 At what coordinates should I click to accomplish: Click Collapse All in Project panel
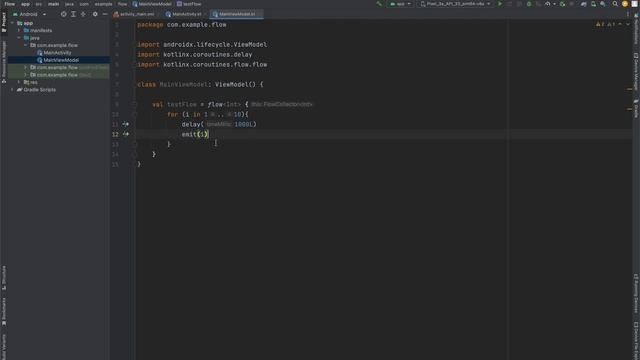(83, 14)
